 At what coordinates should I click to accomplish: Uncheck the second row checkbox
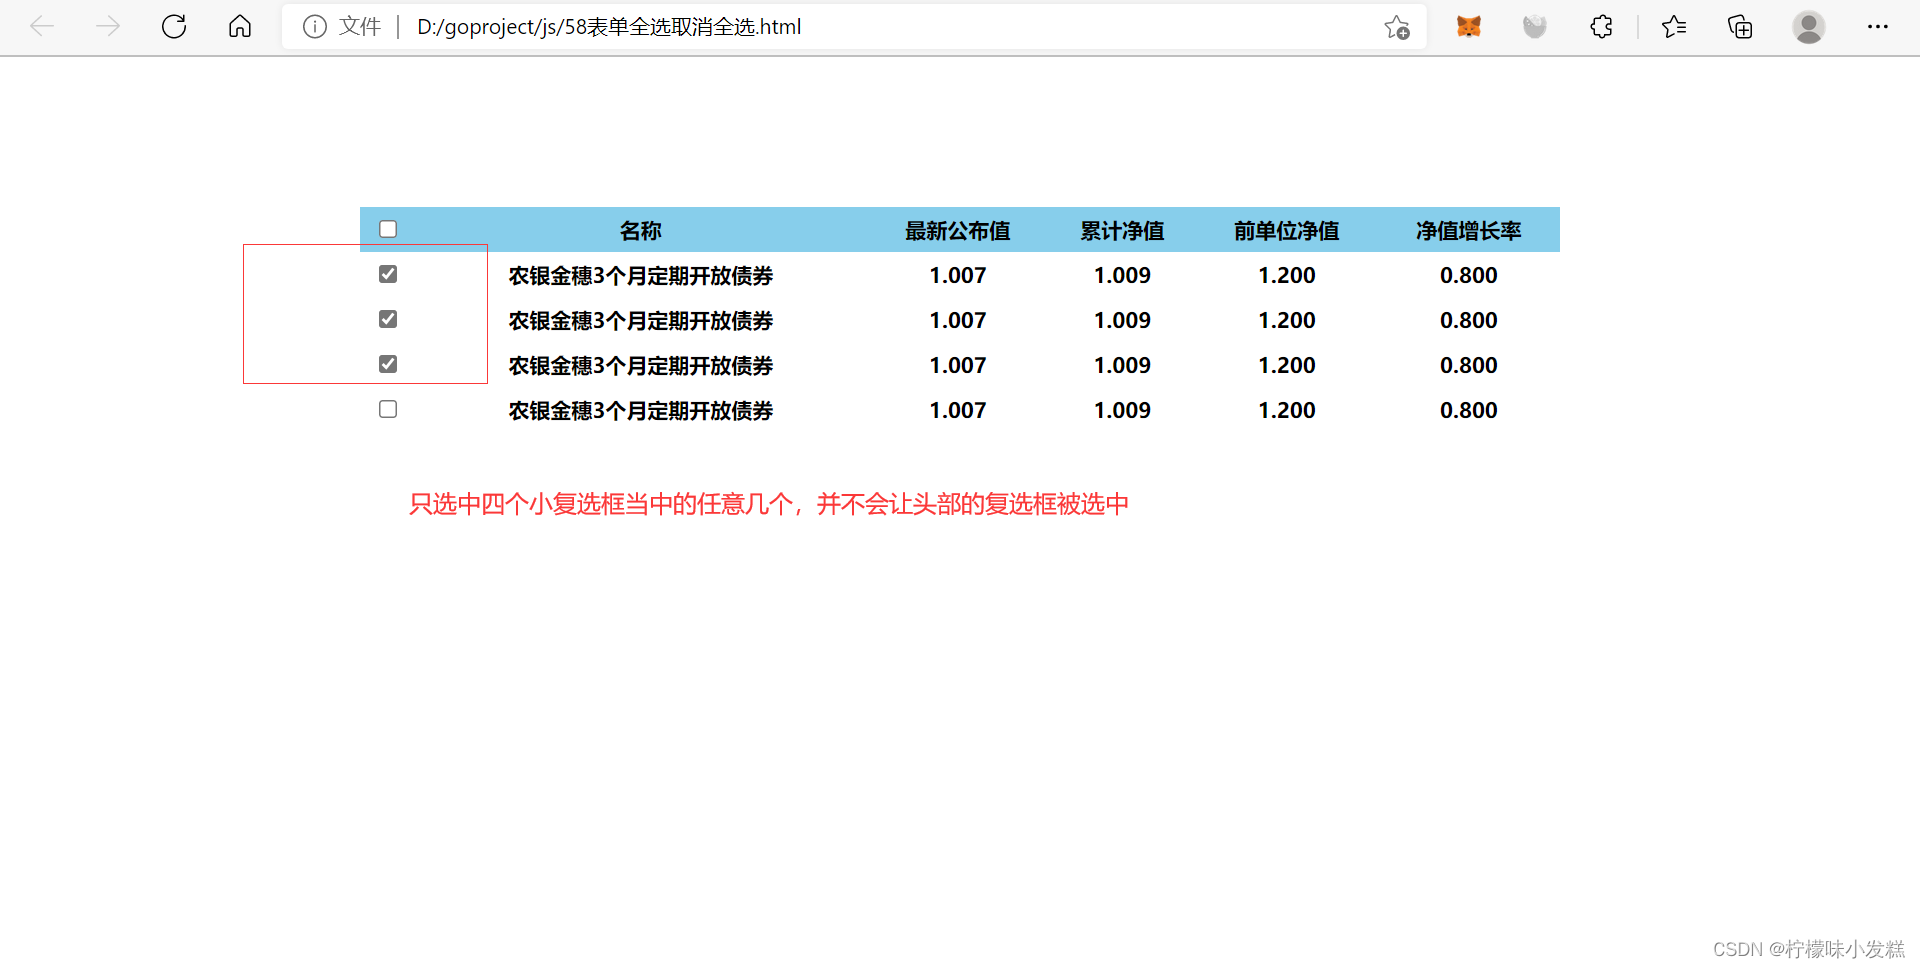click(388, 319)
